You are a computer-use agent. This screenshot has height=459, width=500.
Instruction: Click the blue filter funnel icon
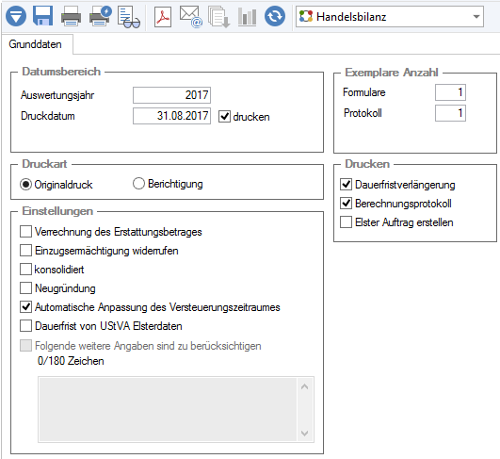coord(16,16)
